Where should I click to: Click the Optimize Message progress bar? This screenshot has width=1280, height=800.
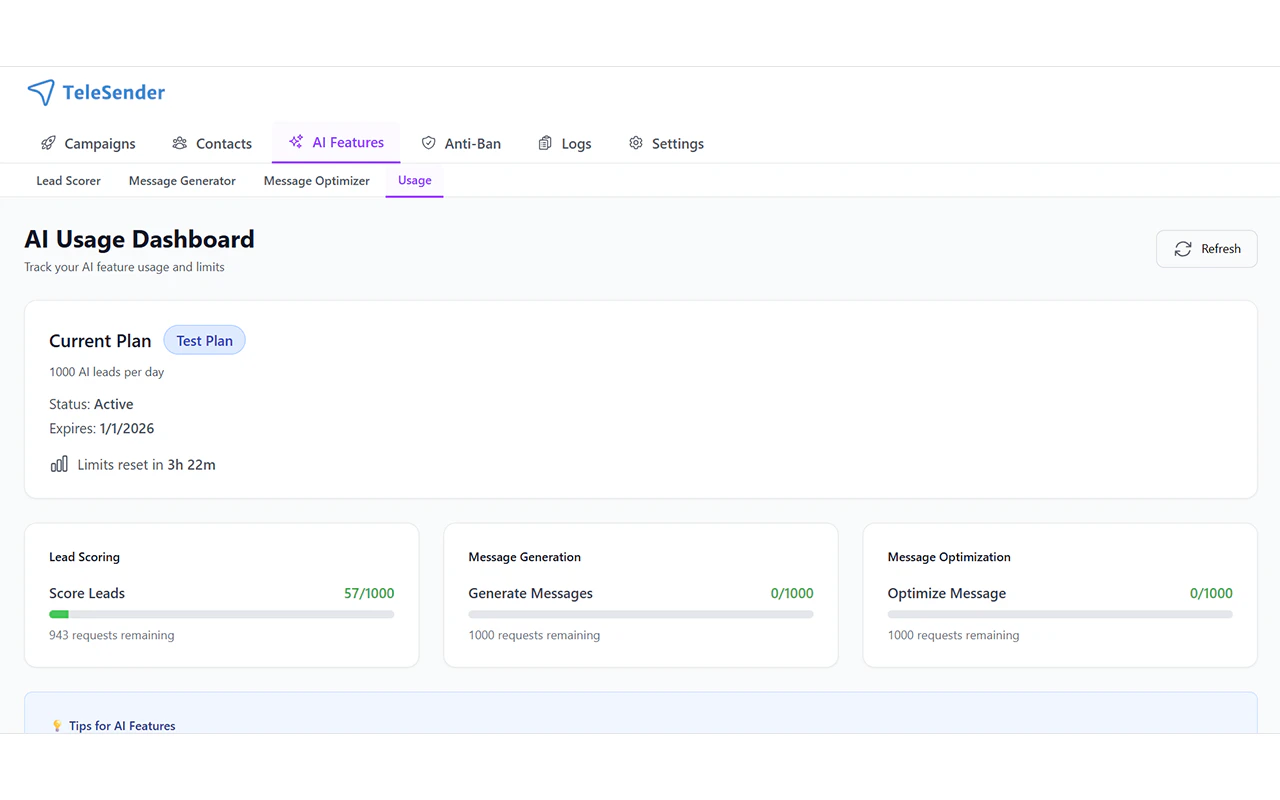click(x=1060, y=614)
